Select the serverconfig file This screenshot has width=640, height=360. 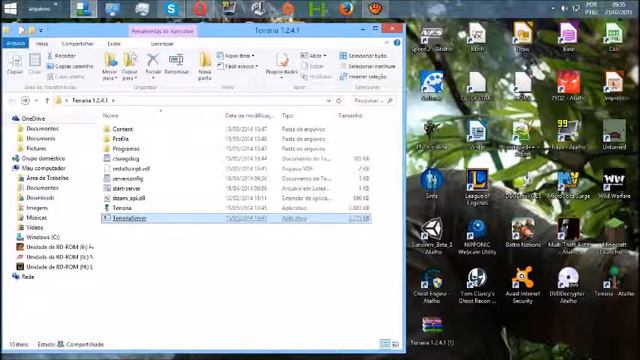pyautogui.click(x=128, y=178)
